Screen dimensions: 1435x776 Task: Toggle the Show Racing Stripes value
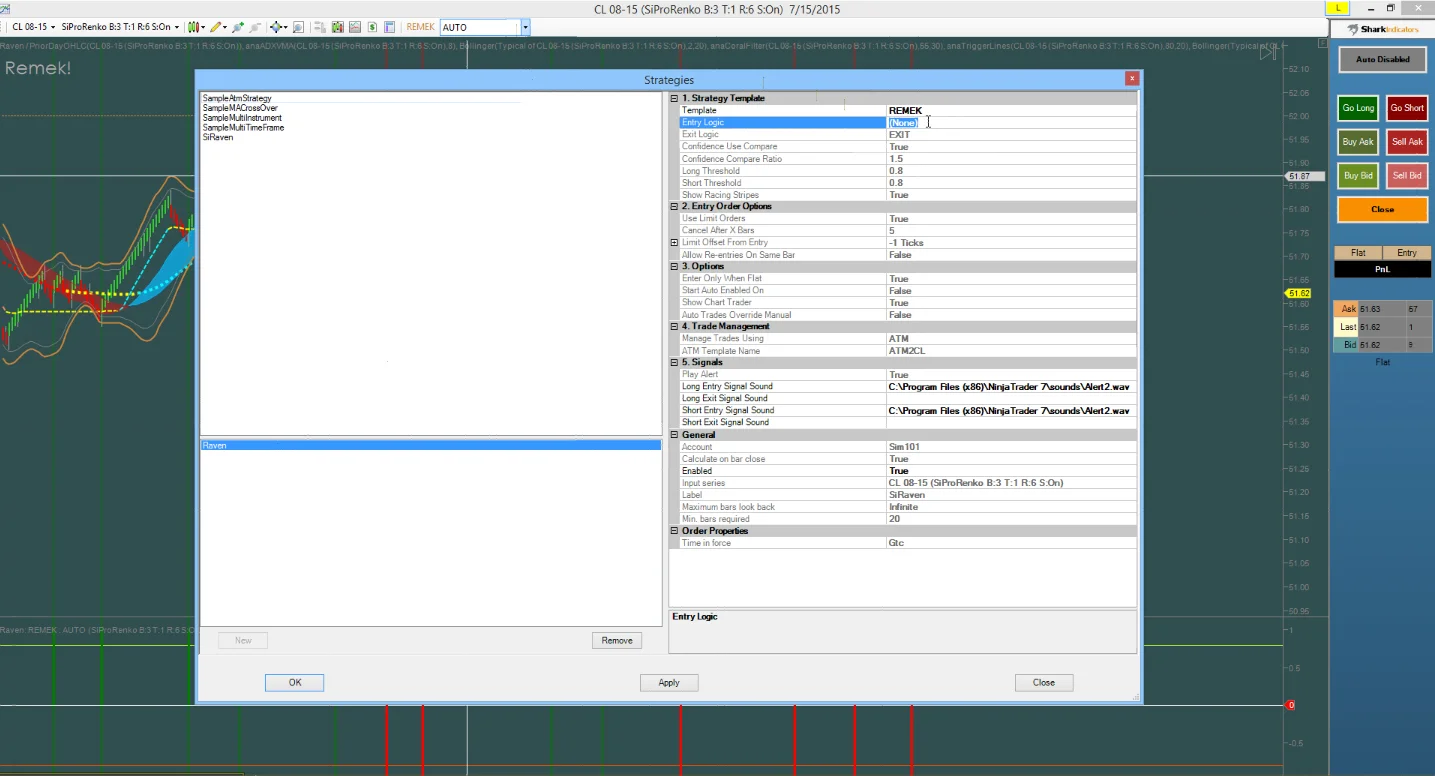1011,194
